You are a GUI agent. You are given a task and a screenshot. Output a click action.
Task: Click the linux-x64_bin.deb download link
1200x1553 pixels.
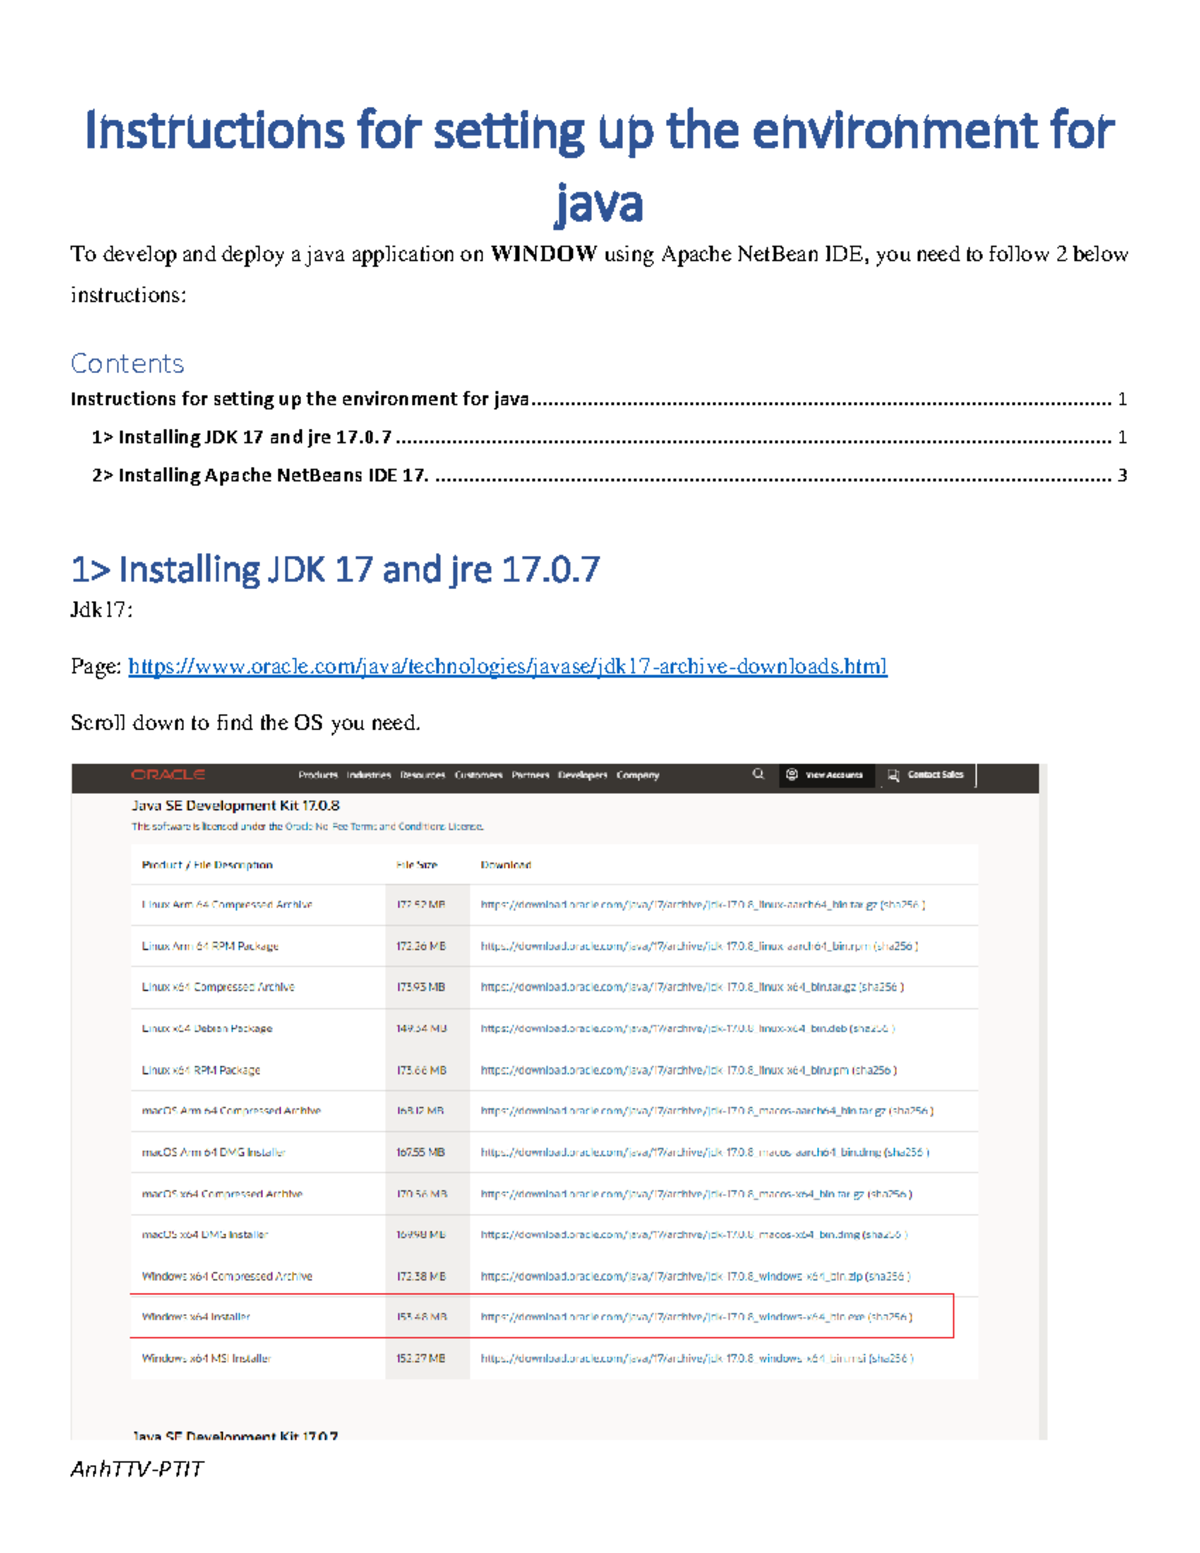(664, 1028)
